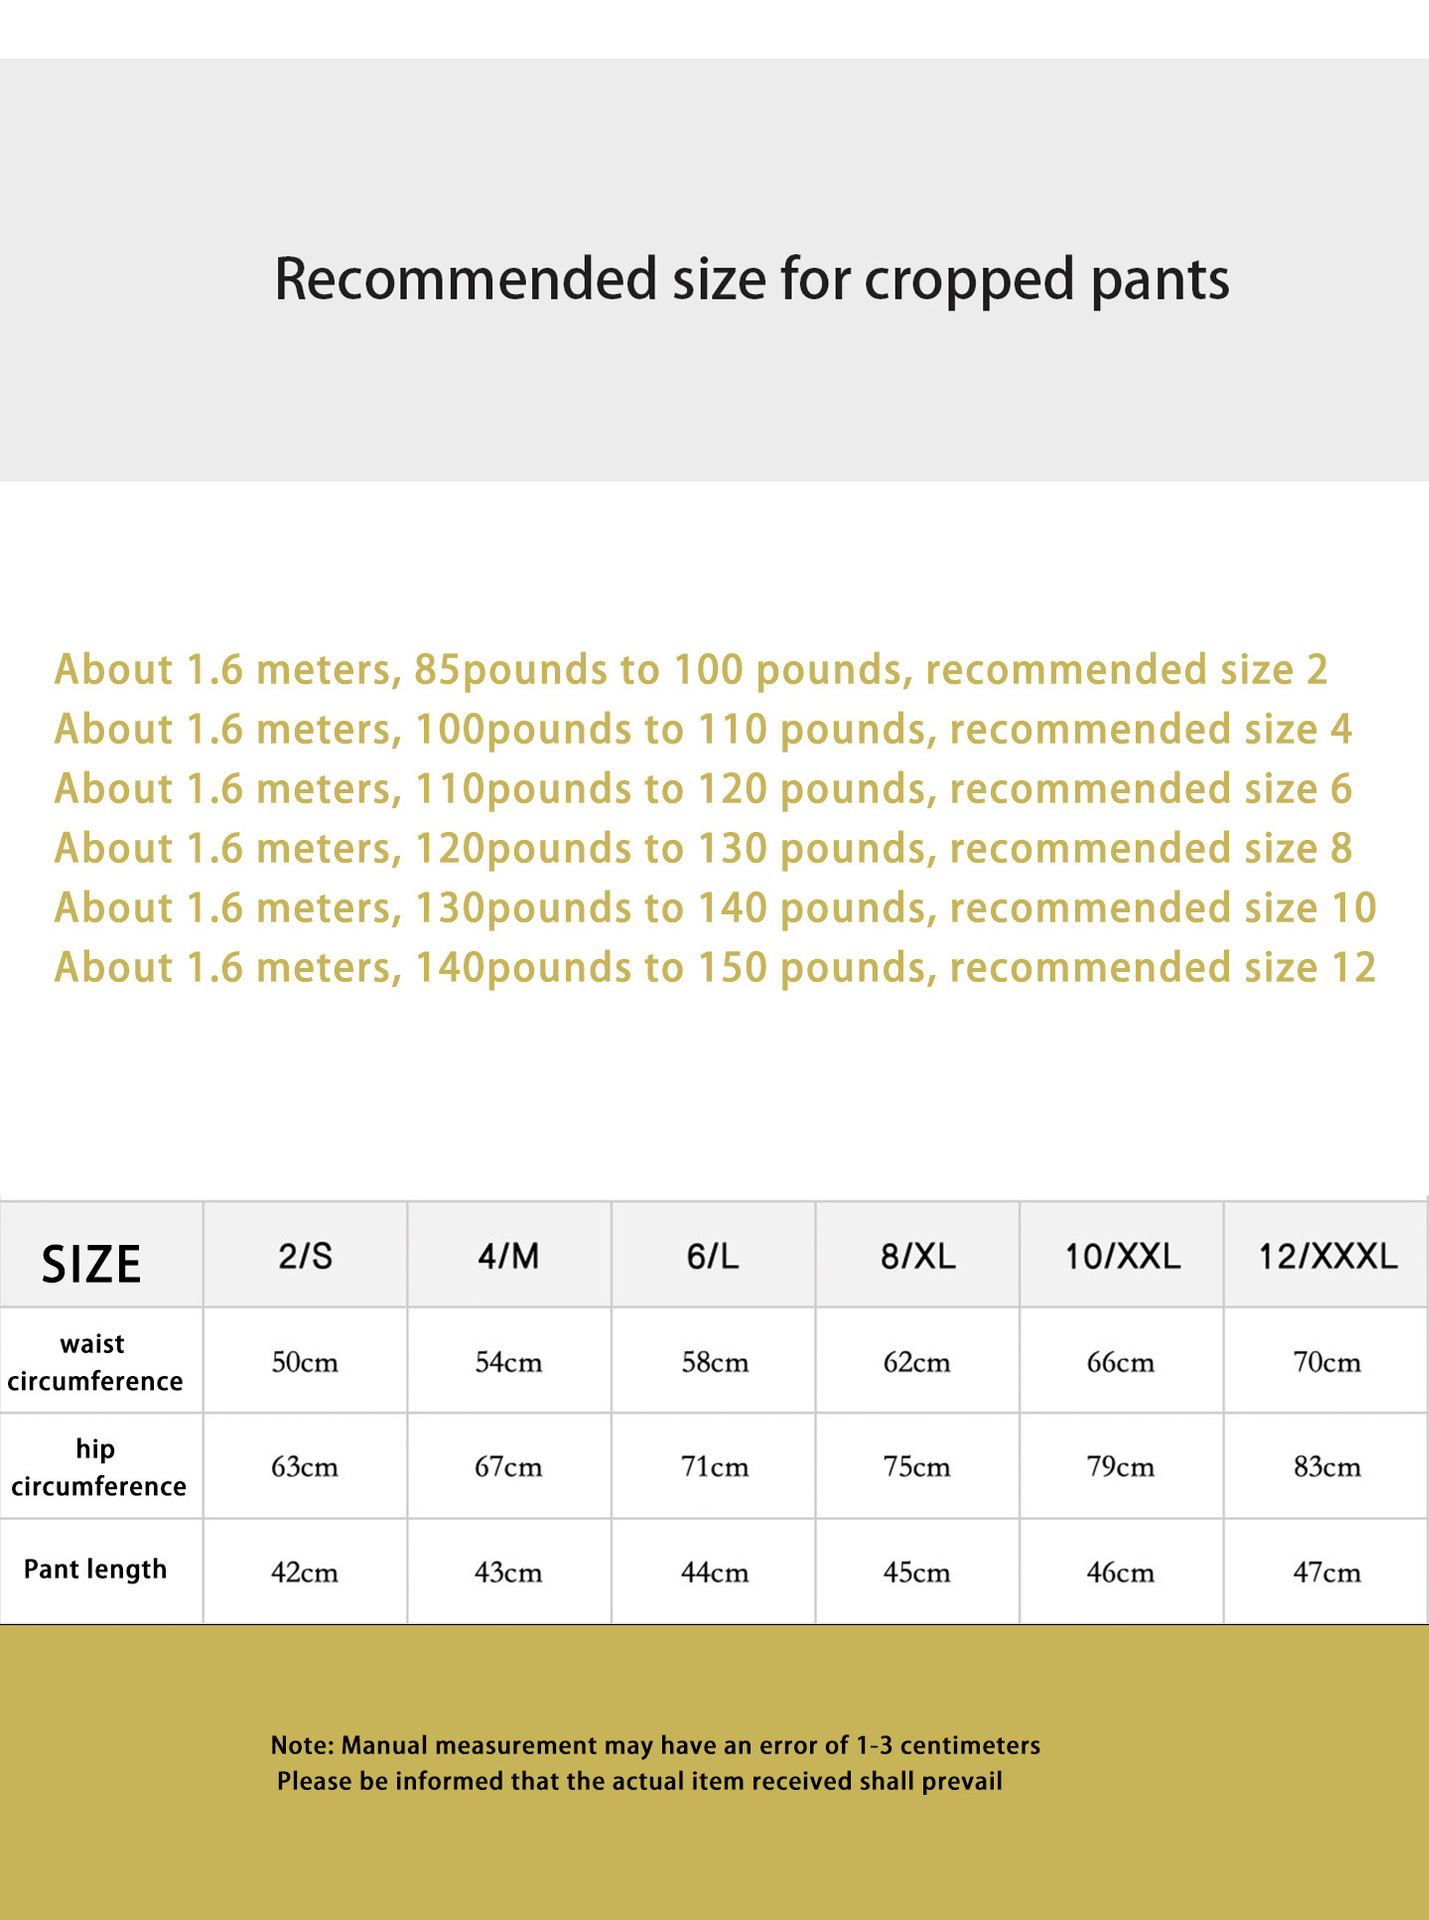Click the "Recommended size for cropped pants" heading

point(751,279)
